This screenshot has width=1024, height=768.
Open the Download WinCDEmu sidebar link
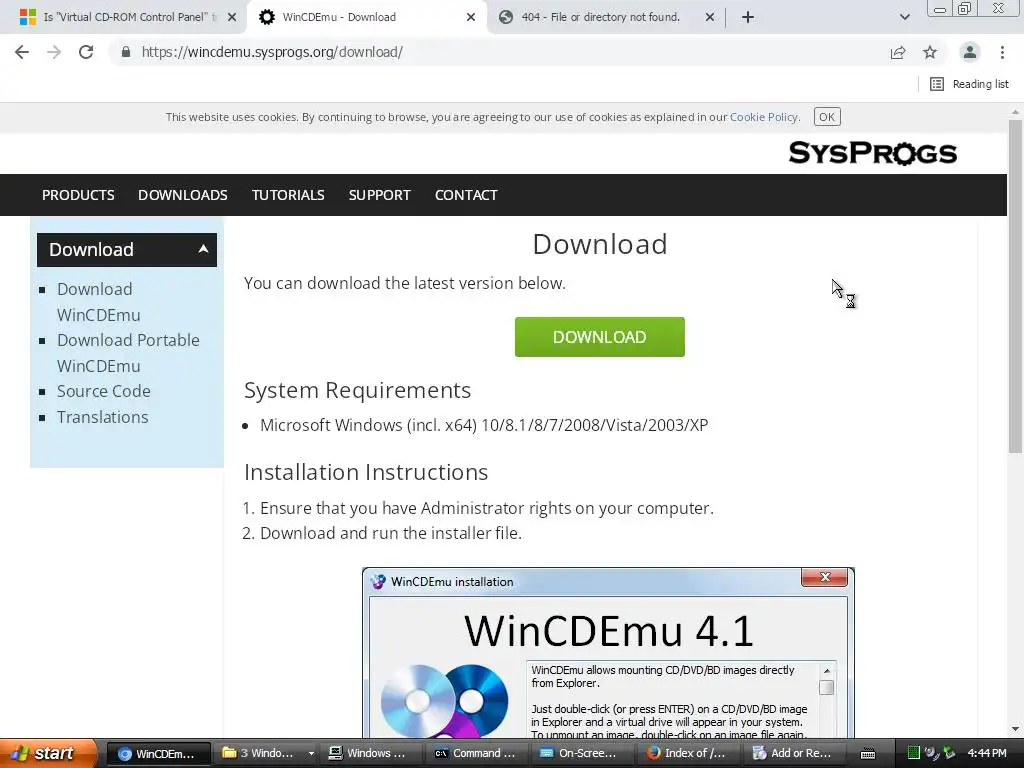(x=98, y=302)
